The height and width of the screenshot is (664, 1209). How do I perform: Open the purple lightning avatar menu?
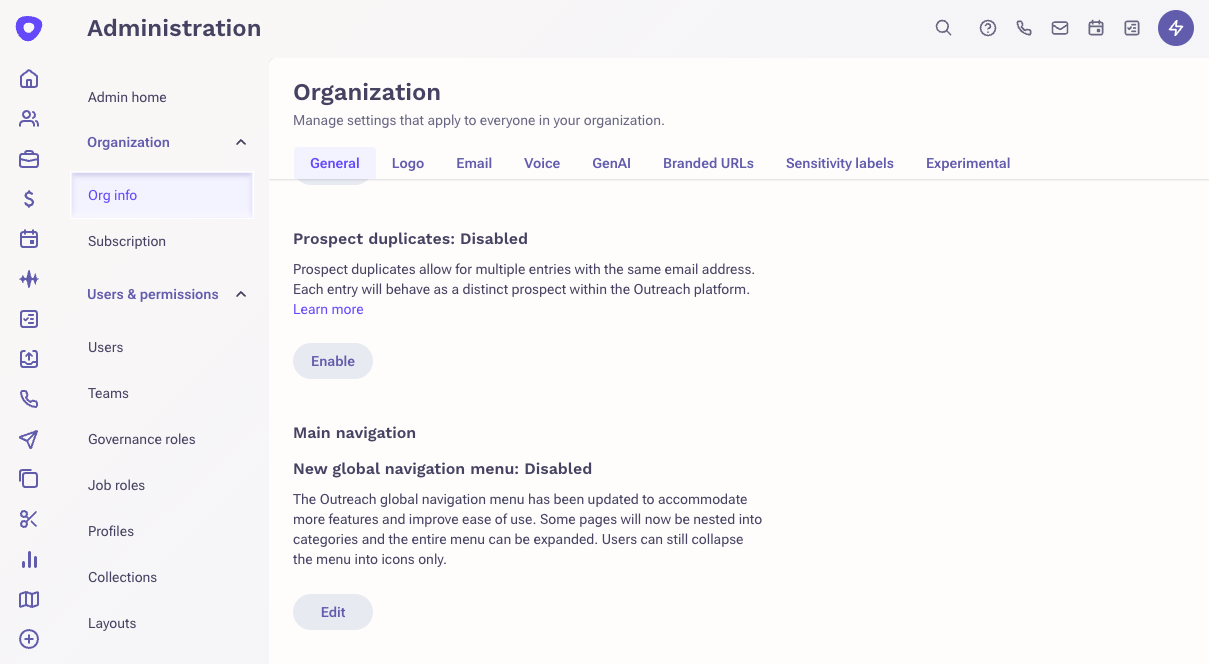pyautogui.click(x=1176, y=28)
